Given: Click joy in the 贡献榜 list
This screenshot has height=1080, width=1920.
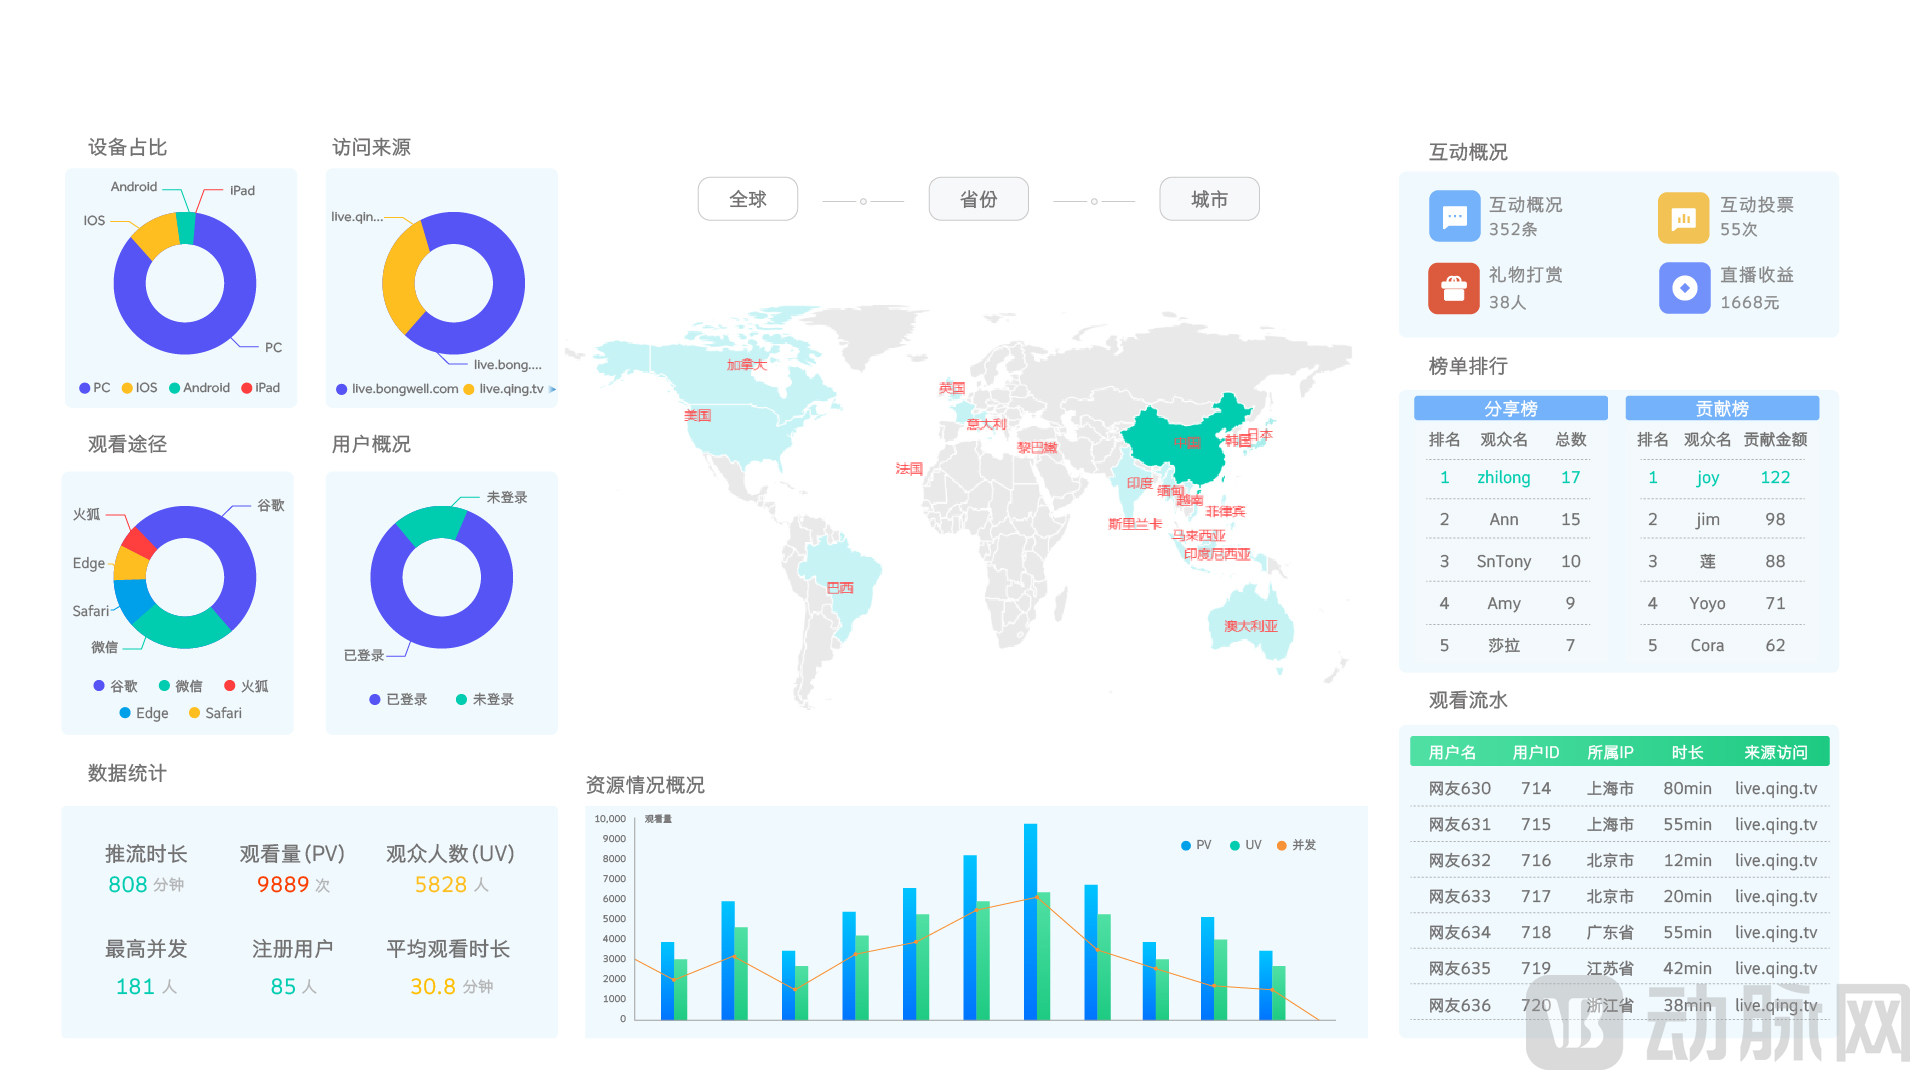Looking at the screenshot, I should point(1708,477).
